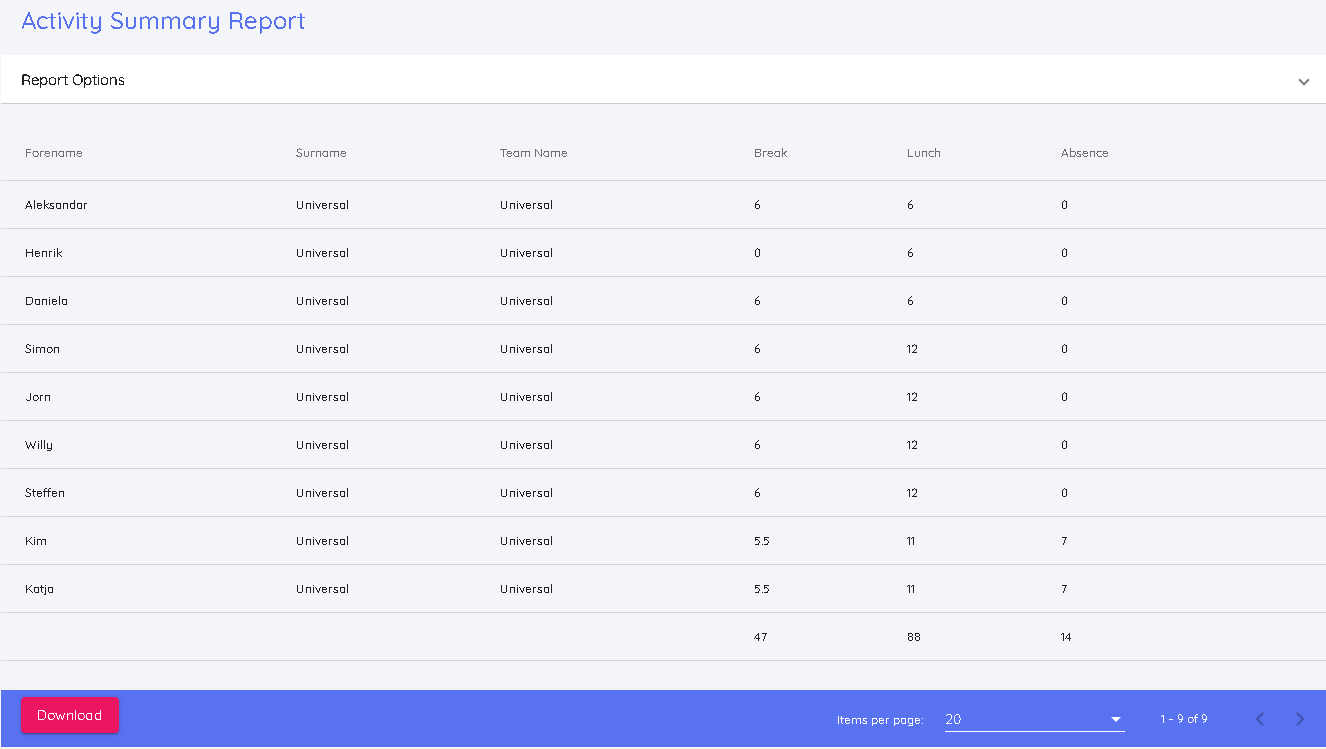Open the Items per page dropdown
This screenshot has width=1326, height=749.
(1034, 719)
